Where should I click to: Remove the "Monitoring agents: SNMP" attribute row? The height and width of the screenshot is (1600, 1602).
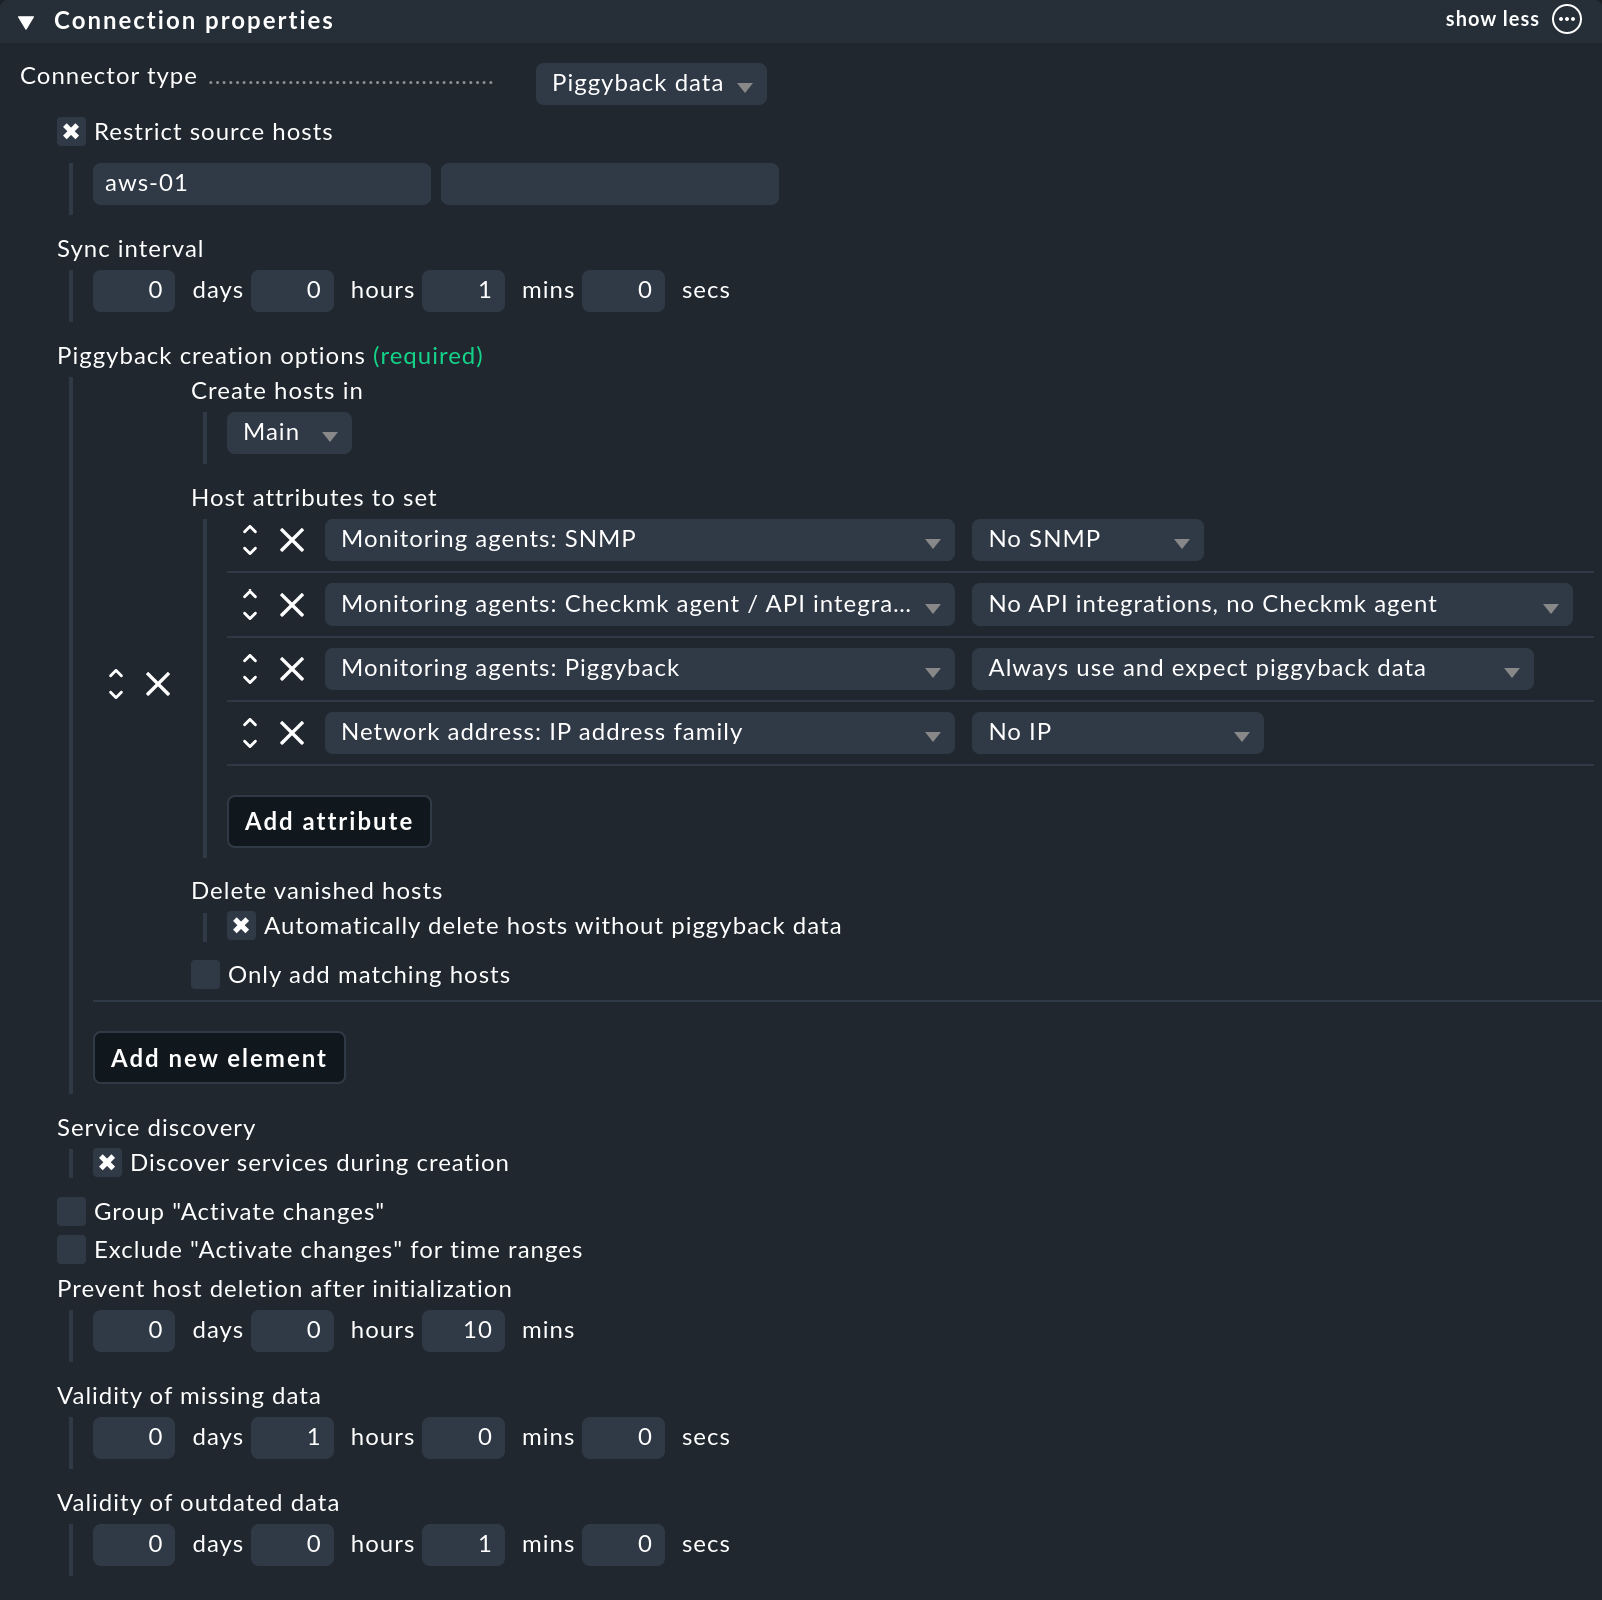(x=292, y=540)
